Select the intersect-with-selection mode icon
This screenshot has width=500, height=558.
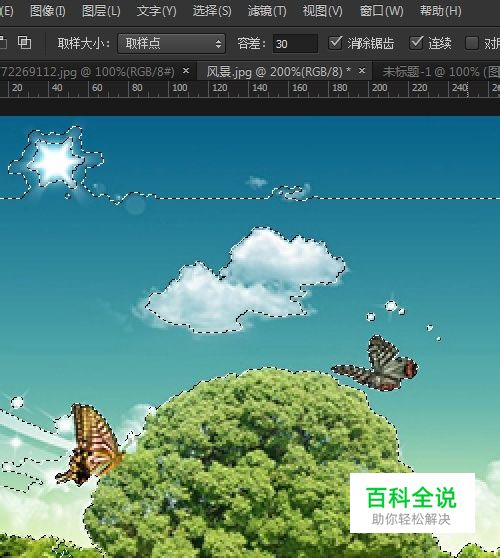pyautogui.click(x=25, y=43)
